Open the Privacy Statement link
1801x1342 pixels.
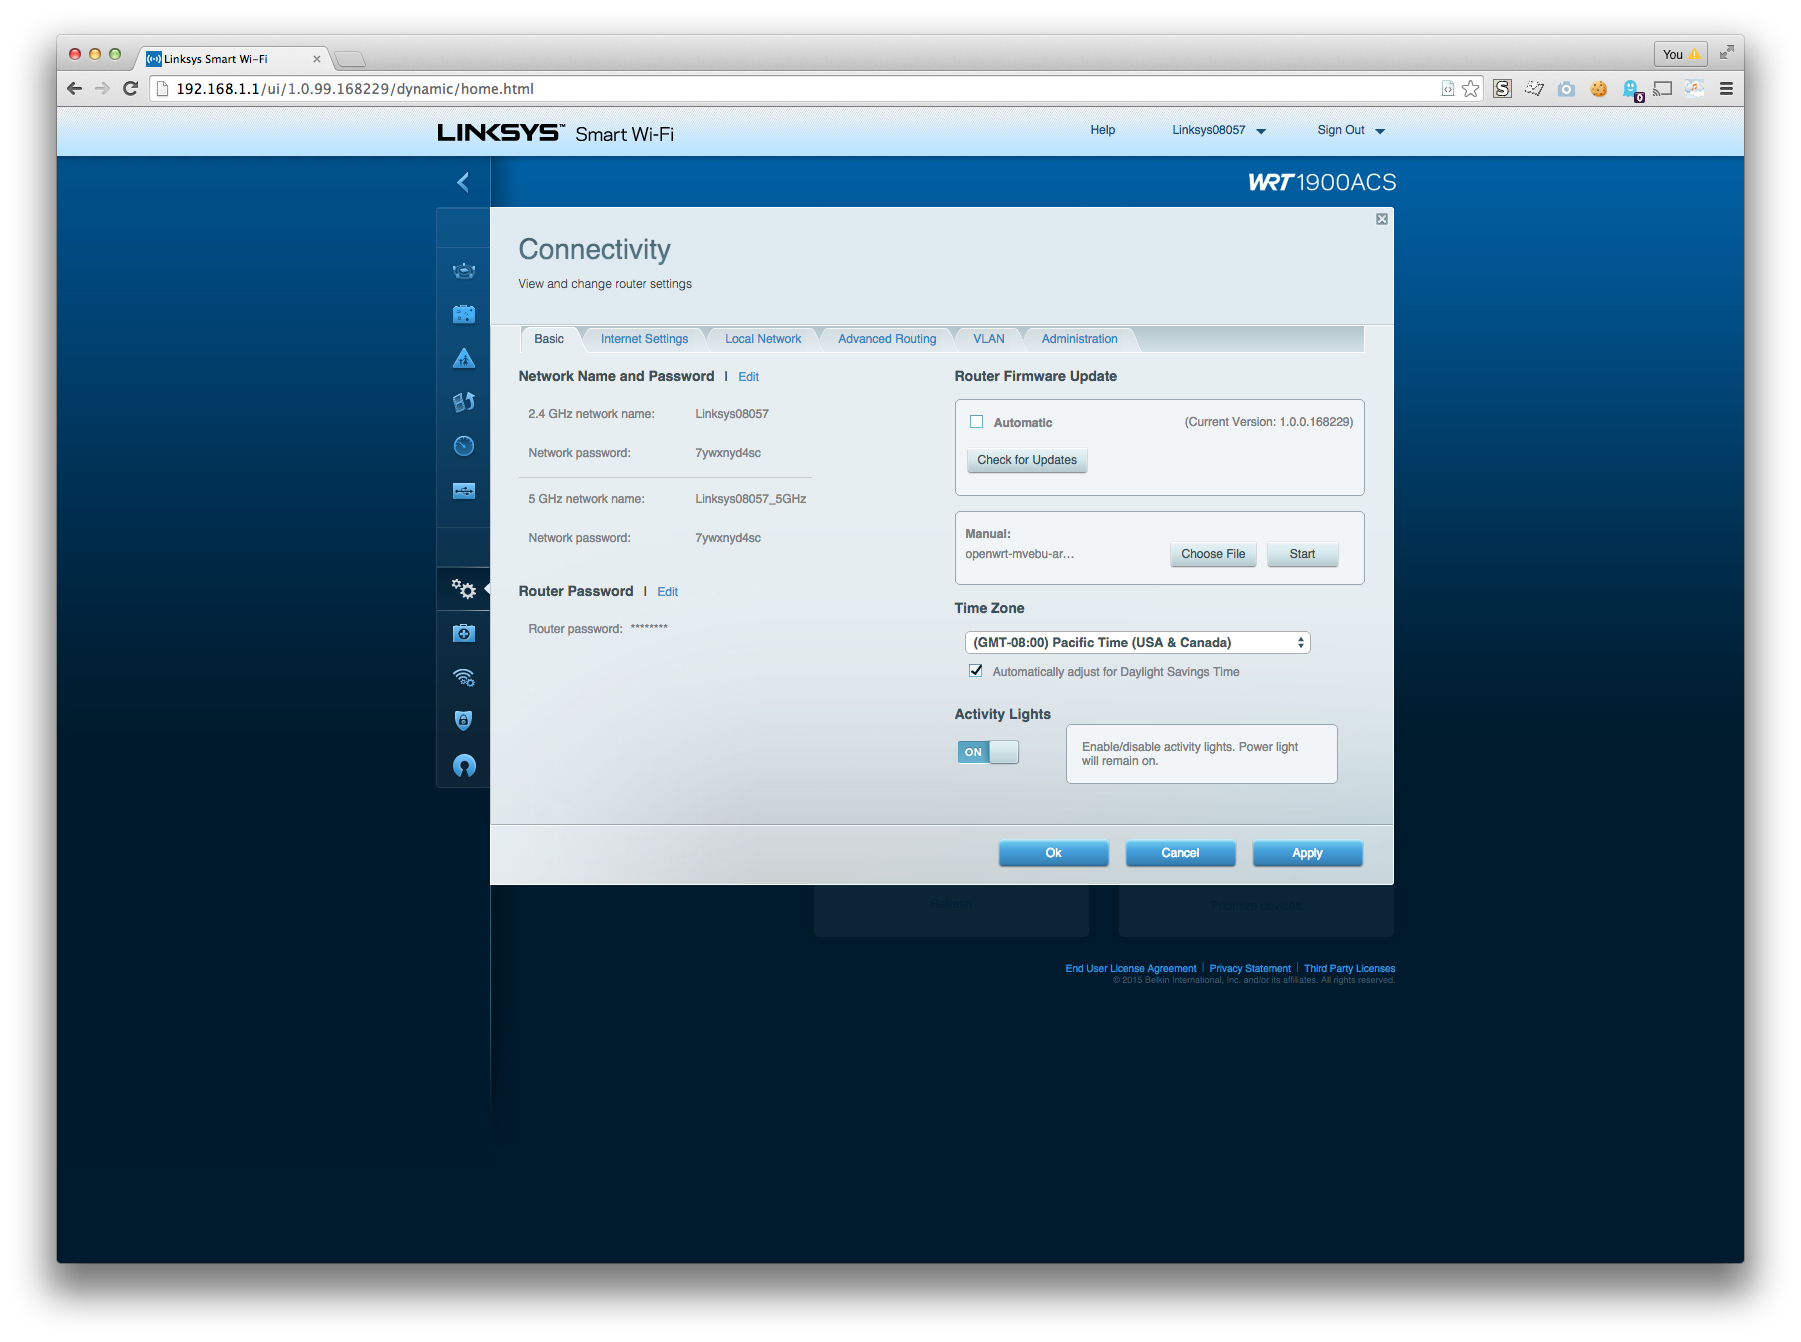click(x=1250, y=969)
